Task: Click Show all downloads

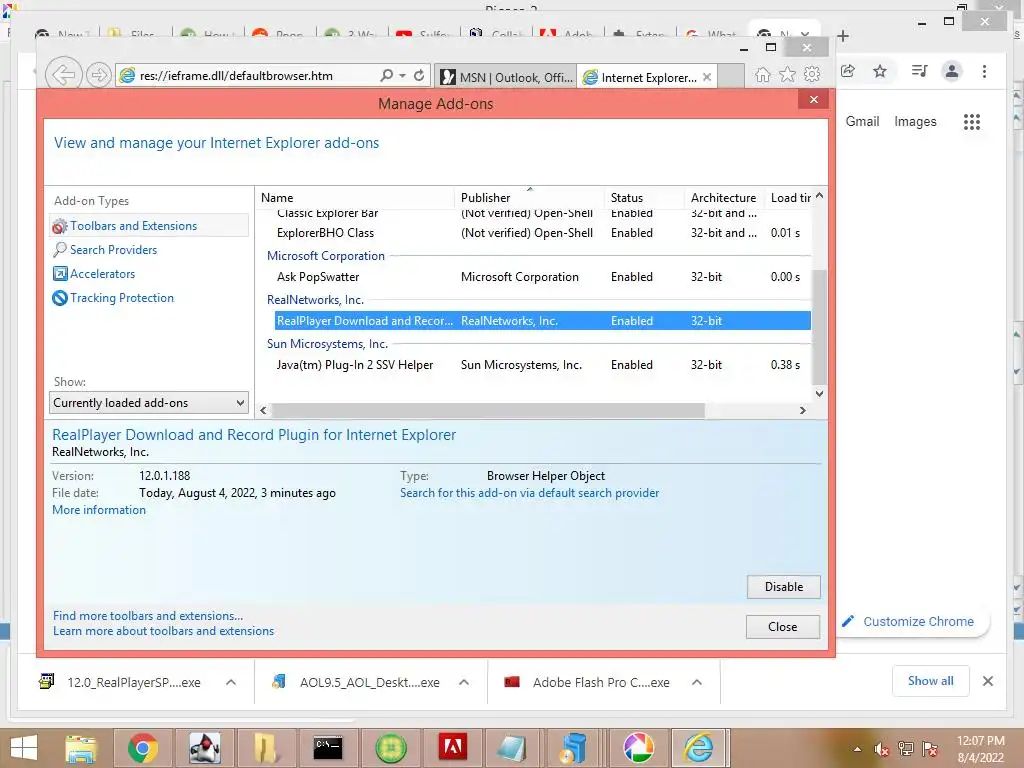Action: pyautogui.click(x=931, y=681)
